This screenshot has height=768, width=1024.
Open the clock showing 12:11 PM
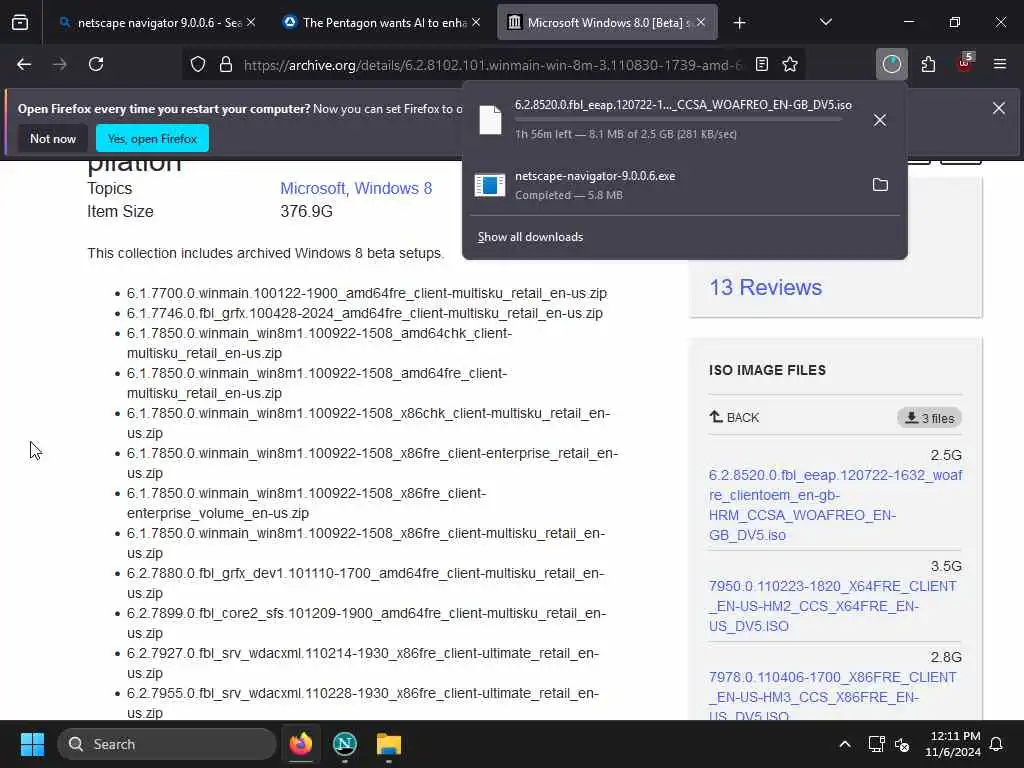click(x=953, y=744)
